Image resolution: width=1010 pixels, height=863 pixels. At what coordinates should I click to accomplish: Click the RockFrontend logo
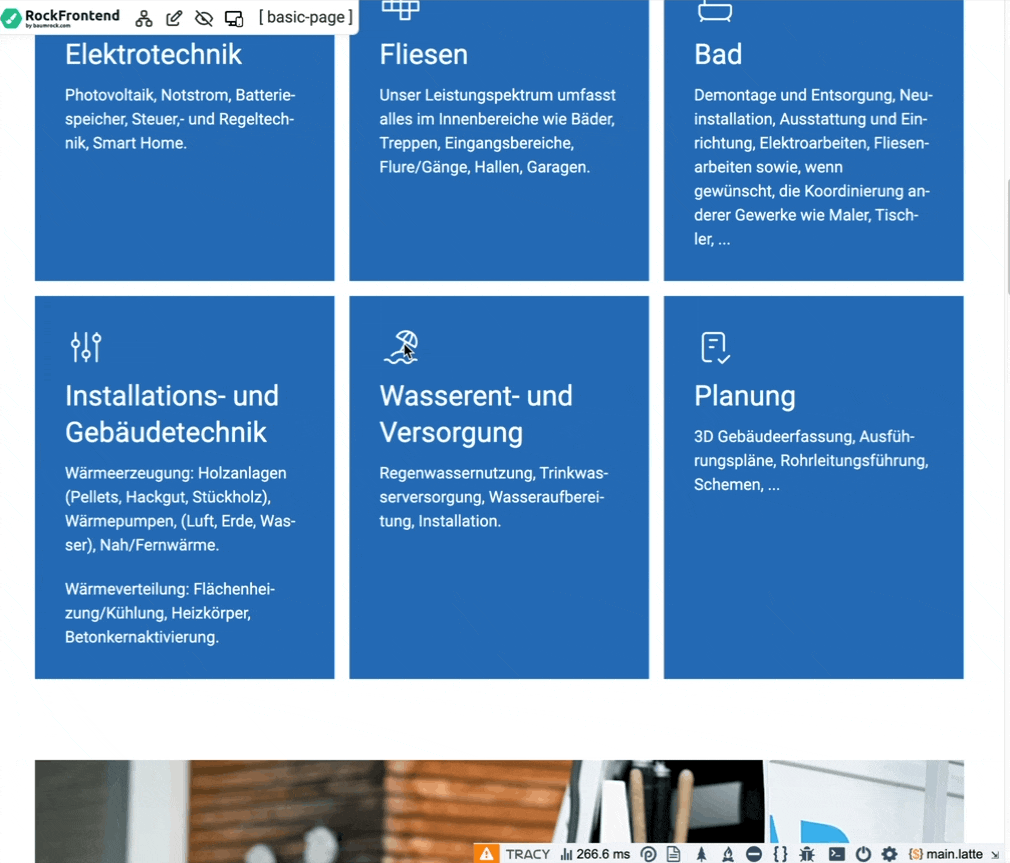point(62,17)
